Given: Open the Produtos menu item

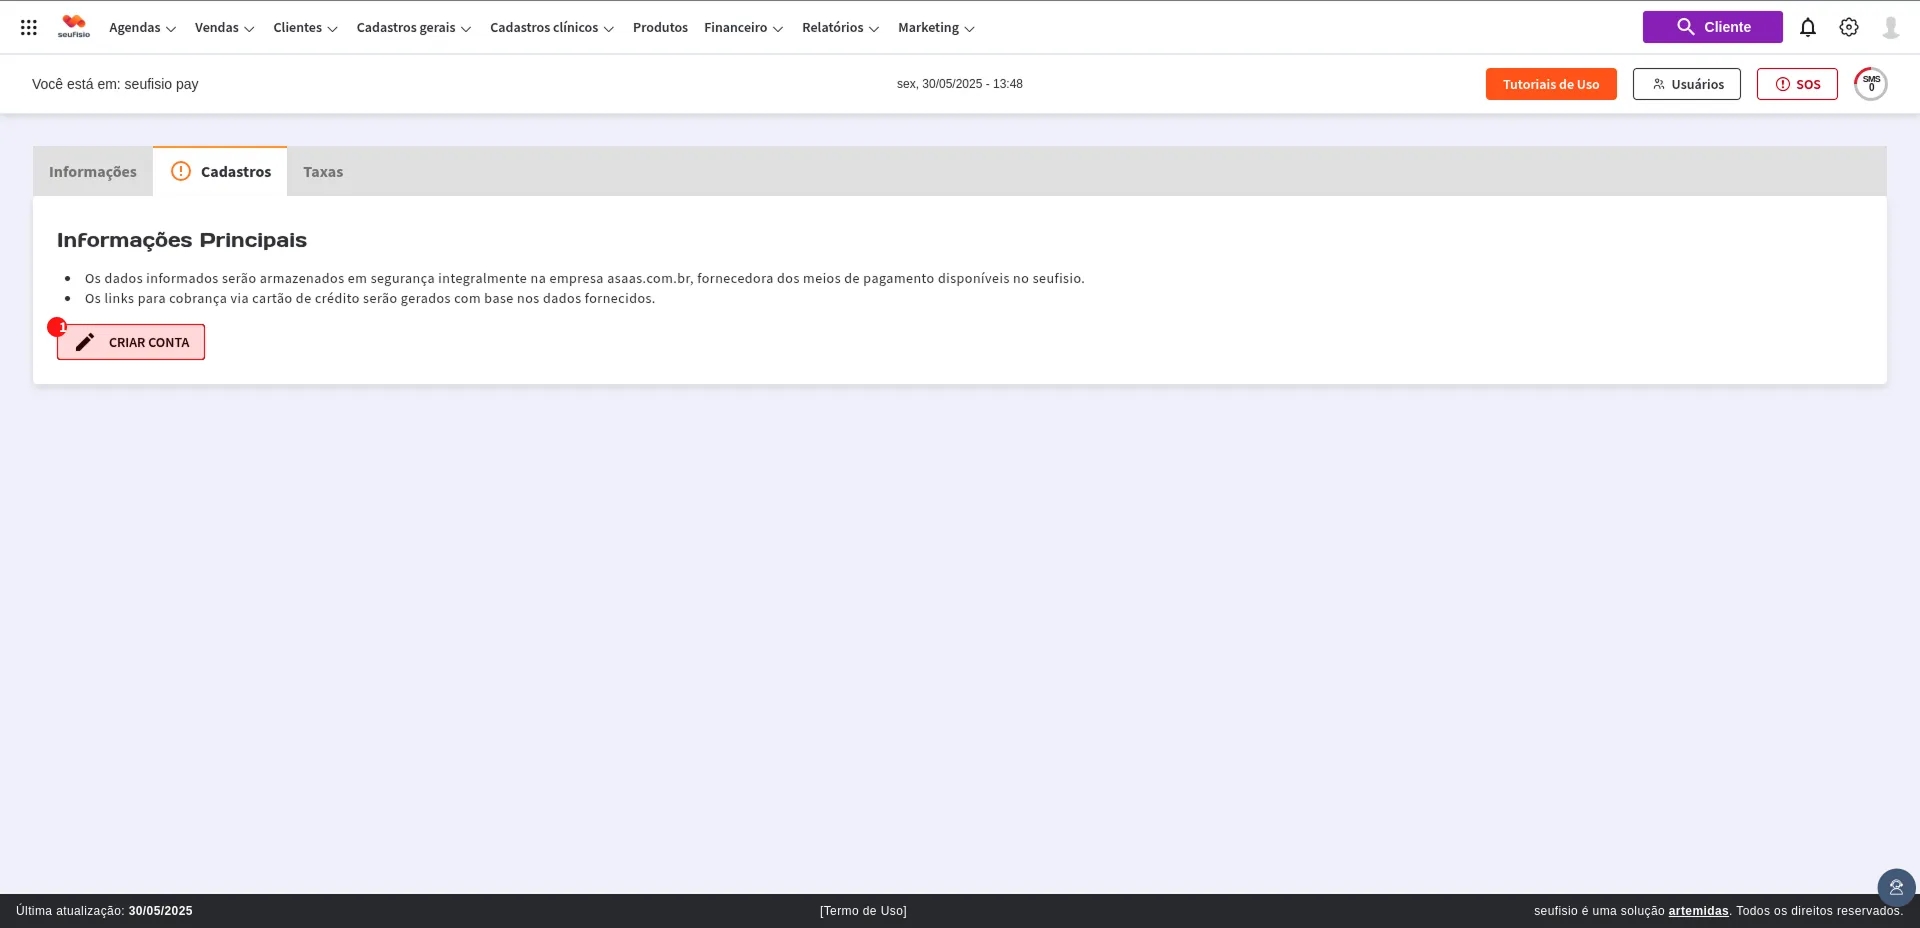Looking at the screenshot, I should [x=660, y=28].
